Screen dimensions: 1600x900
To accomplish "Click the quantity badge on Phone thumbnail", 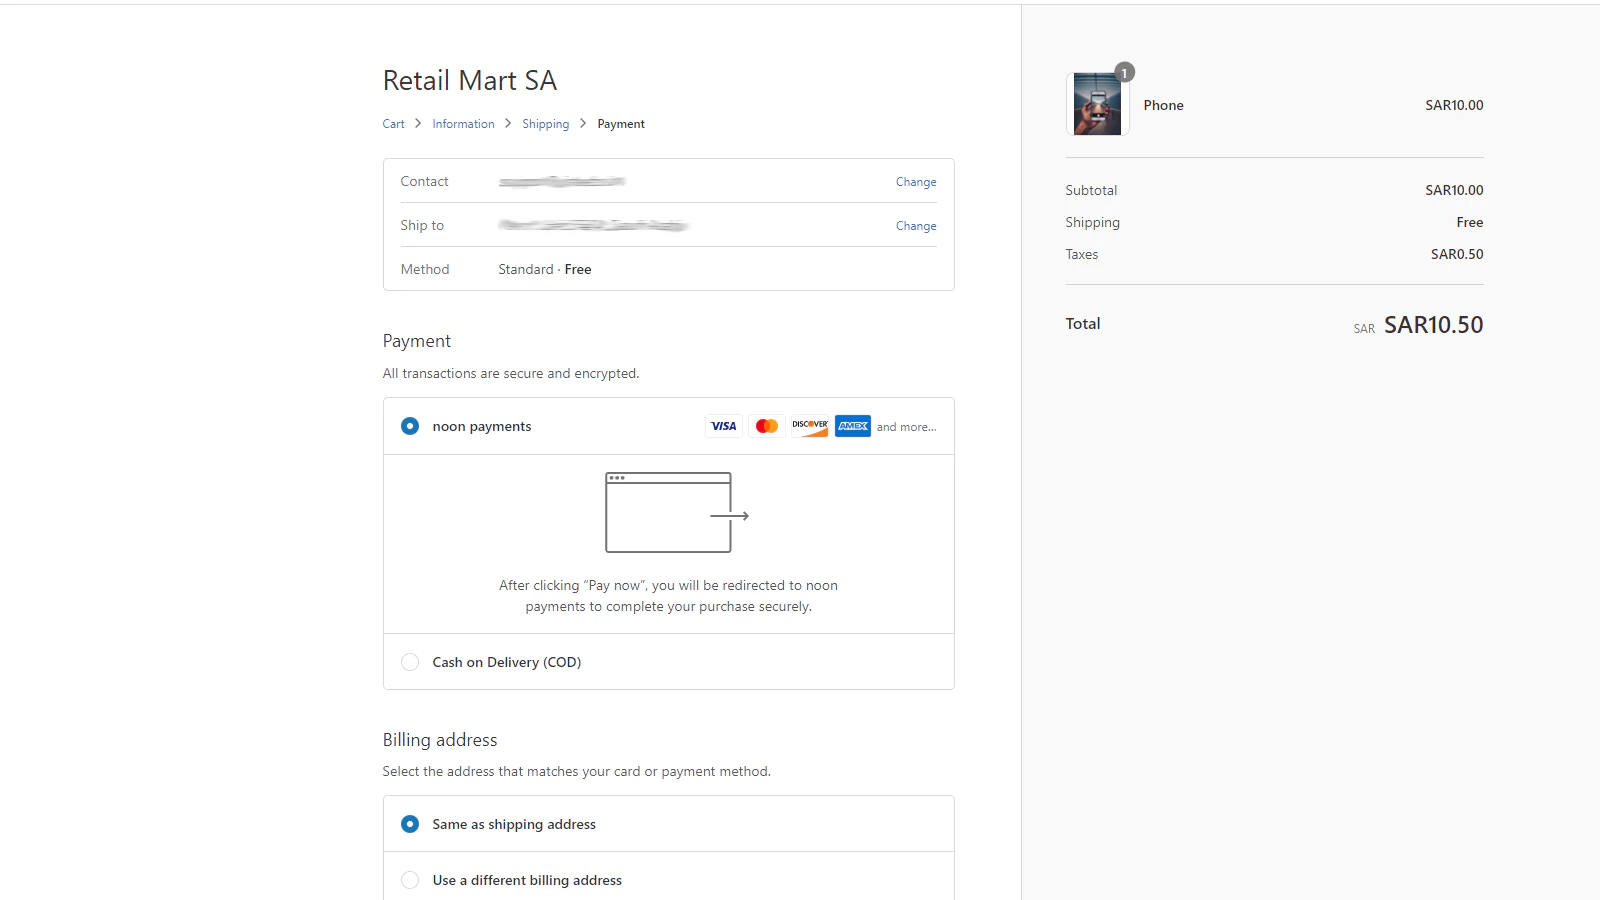I will [1125, 73].
